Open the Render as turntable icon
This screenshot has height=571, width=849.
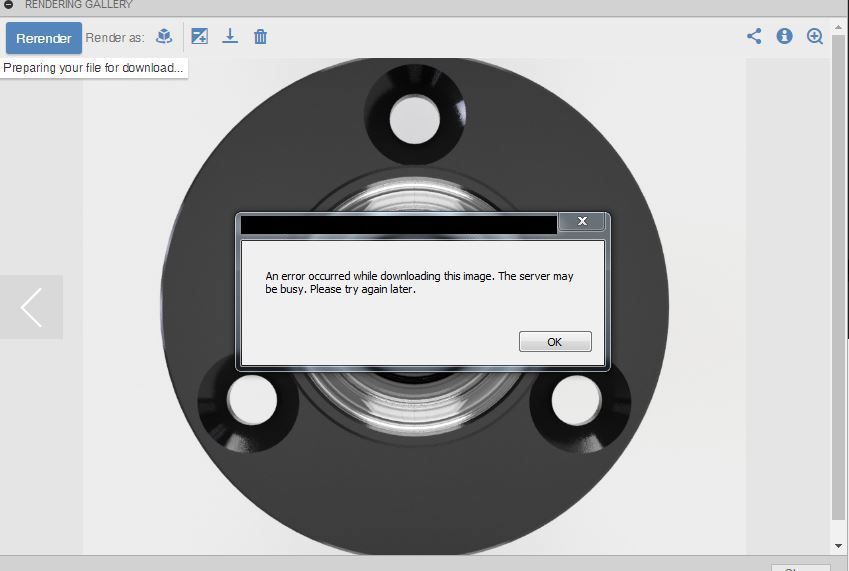pos(164,37)
